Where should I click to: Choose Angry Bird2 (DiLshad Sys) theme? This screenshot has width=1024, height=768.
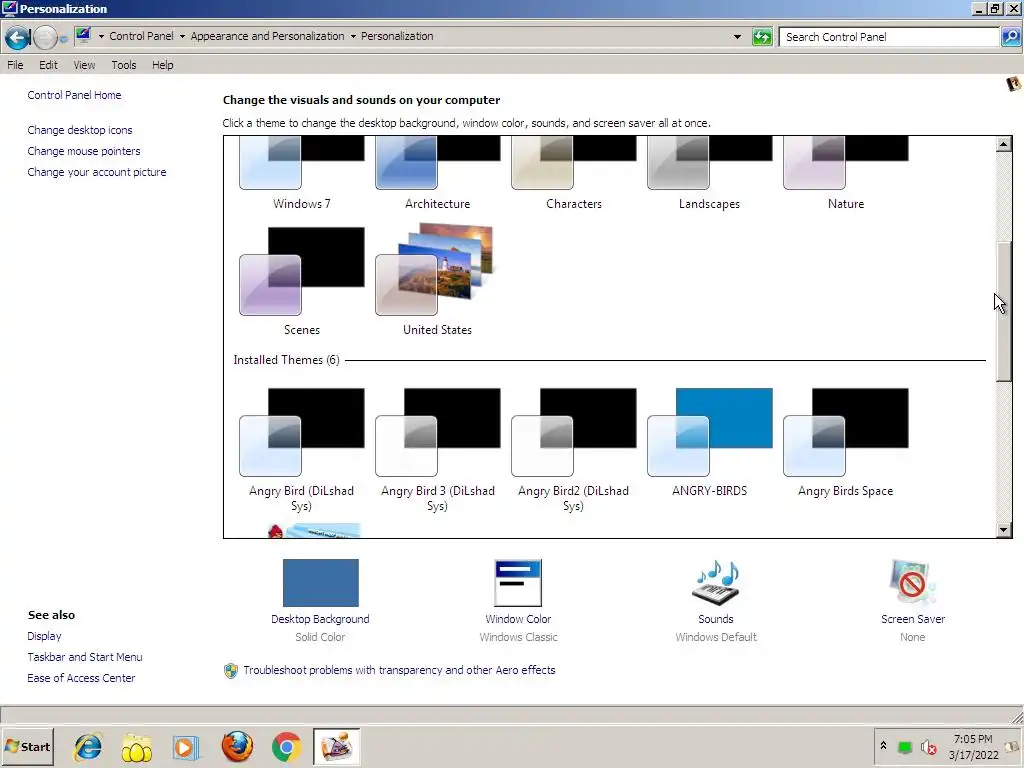573,450
